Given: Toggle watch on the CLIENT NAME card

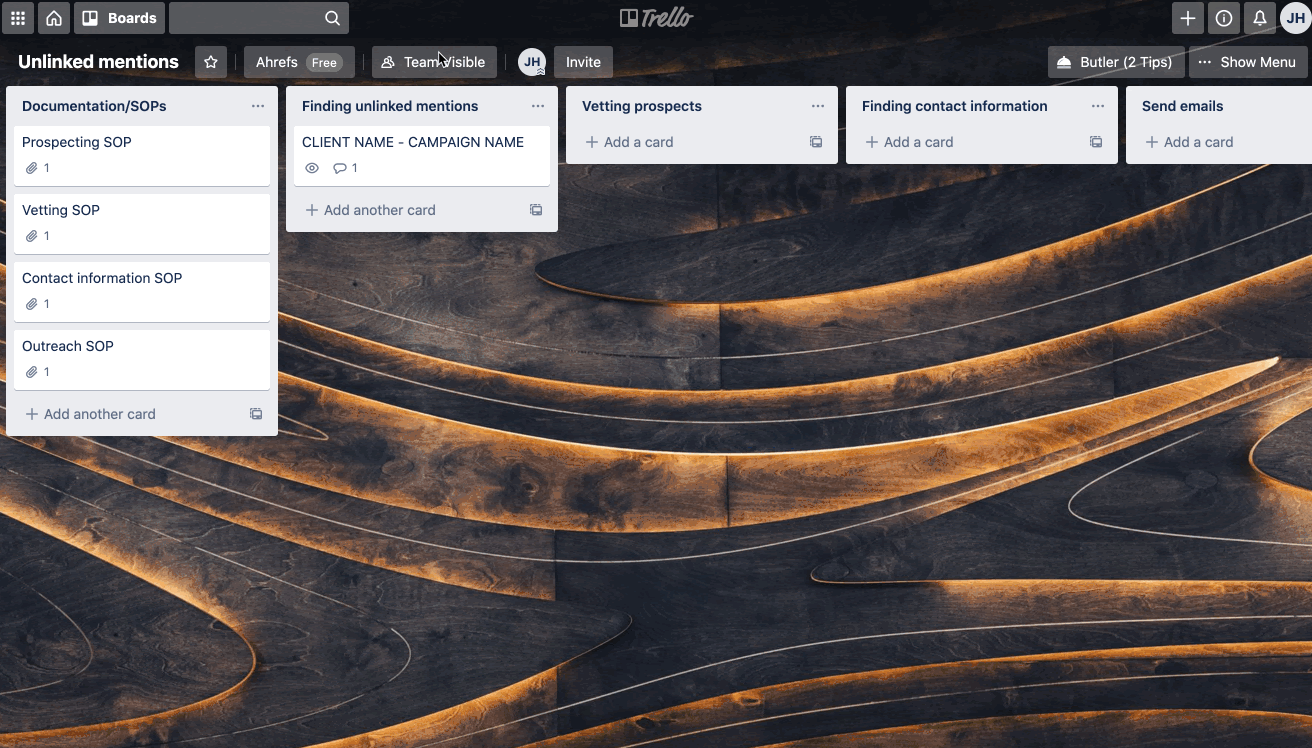Looking at the screenshot, I should point(311,167).
